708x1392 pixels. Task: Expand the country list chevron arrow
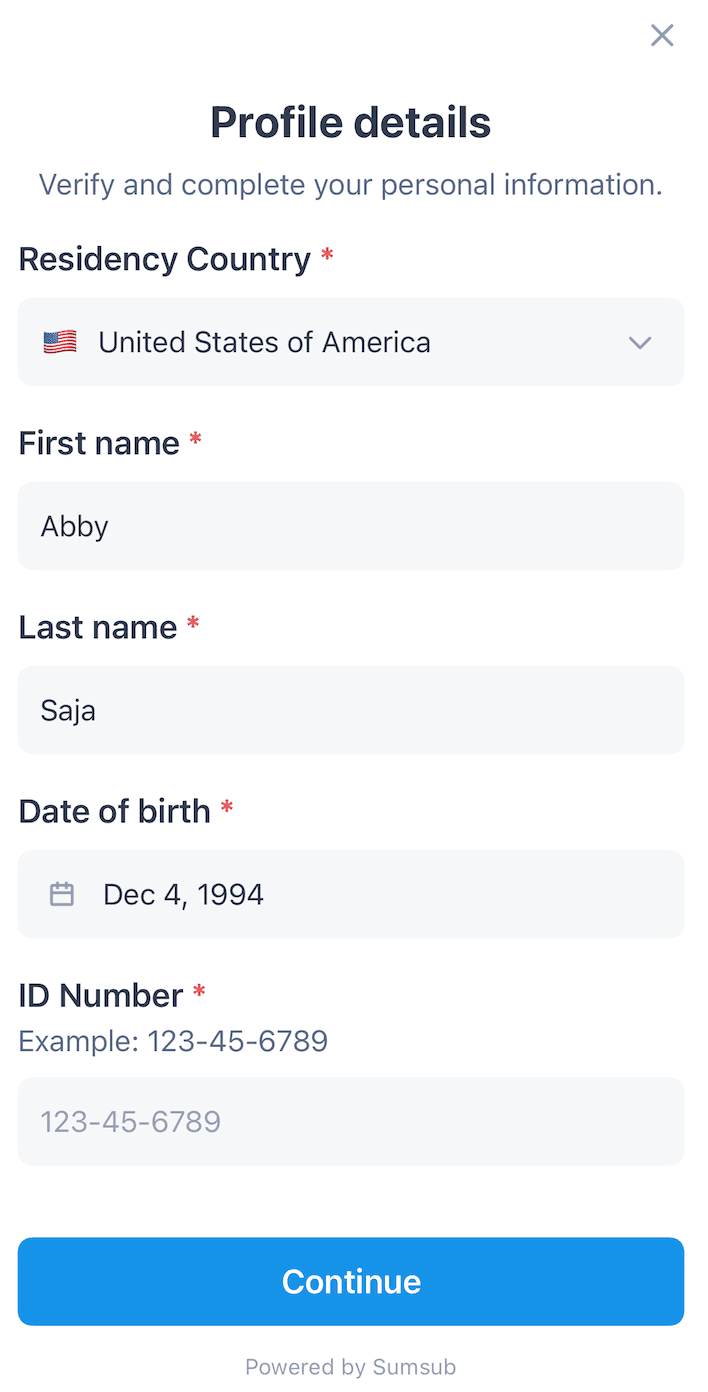coord(640,342)
